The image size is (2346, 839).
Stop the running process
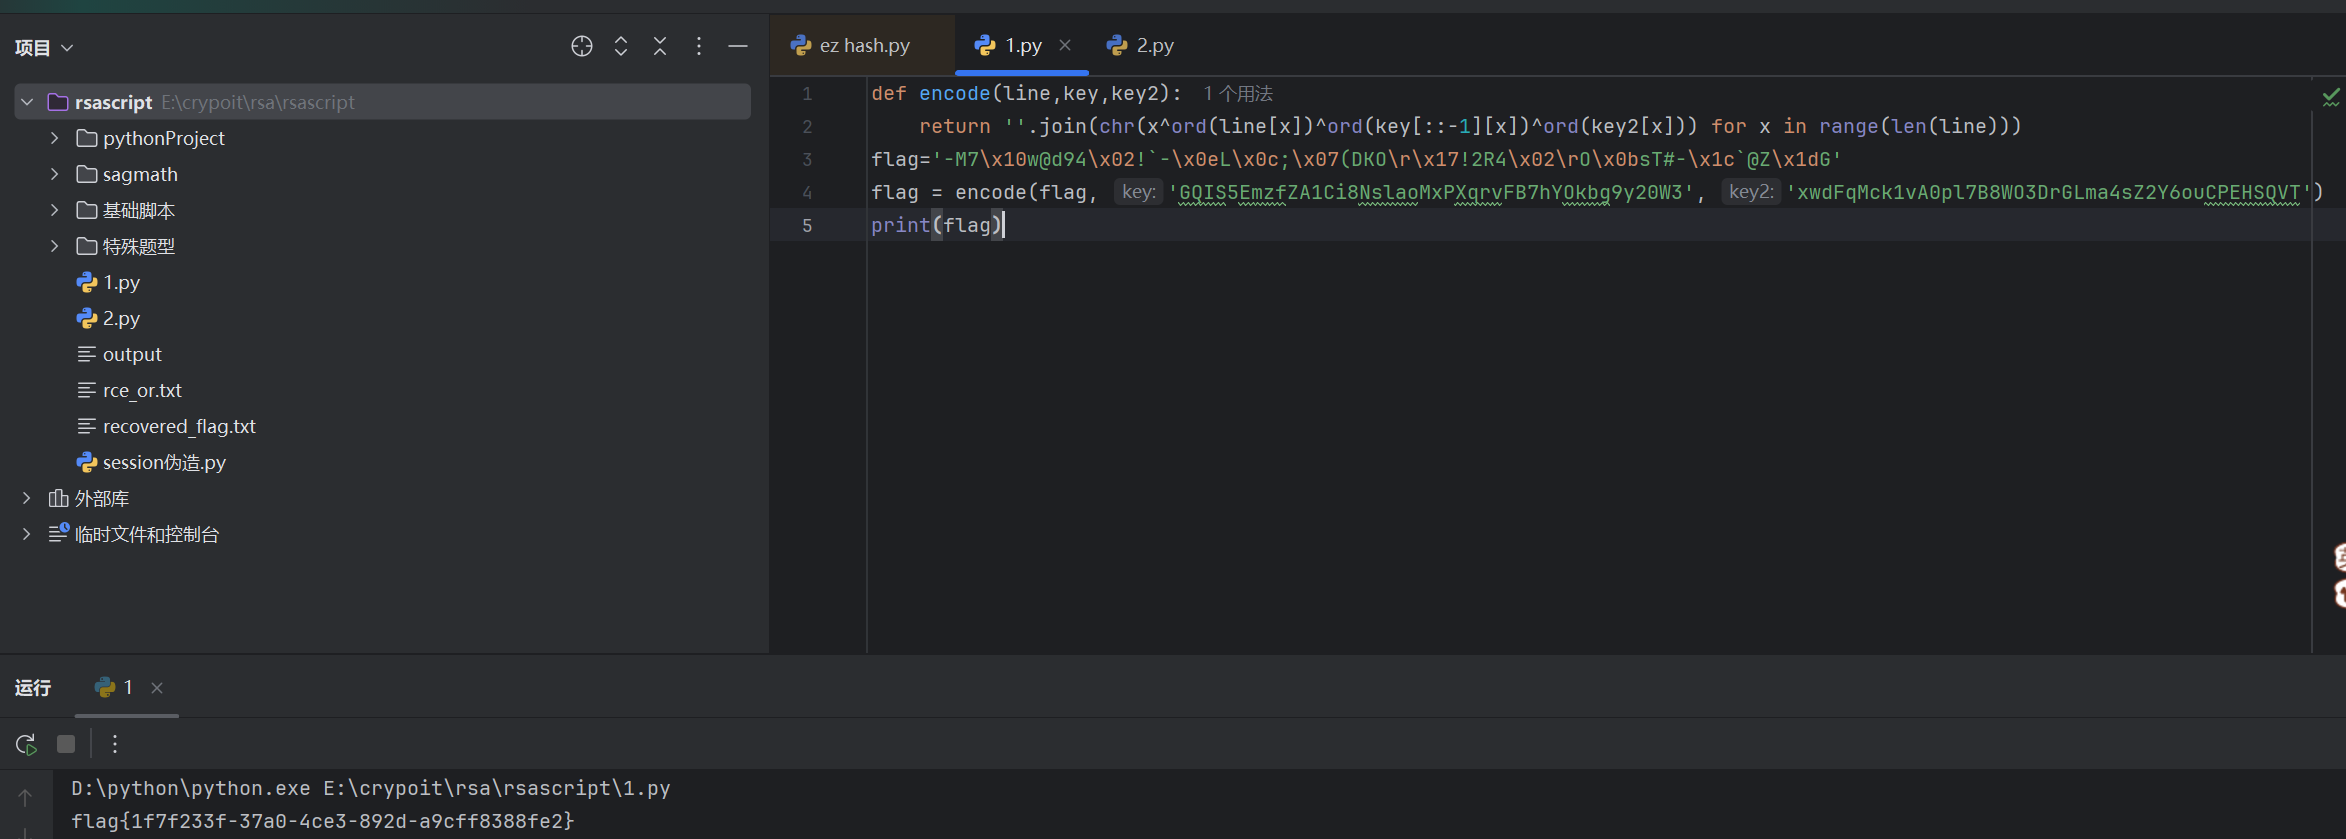click(x=66, y=744)
